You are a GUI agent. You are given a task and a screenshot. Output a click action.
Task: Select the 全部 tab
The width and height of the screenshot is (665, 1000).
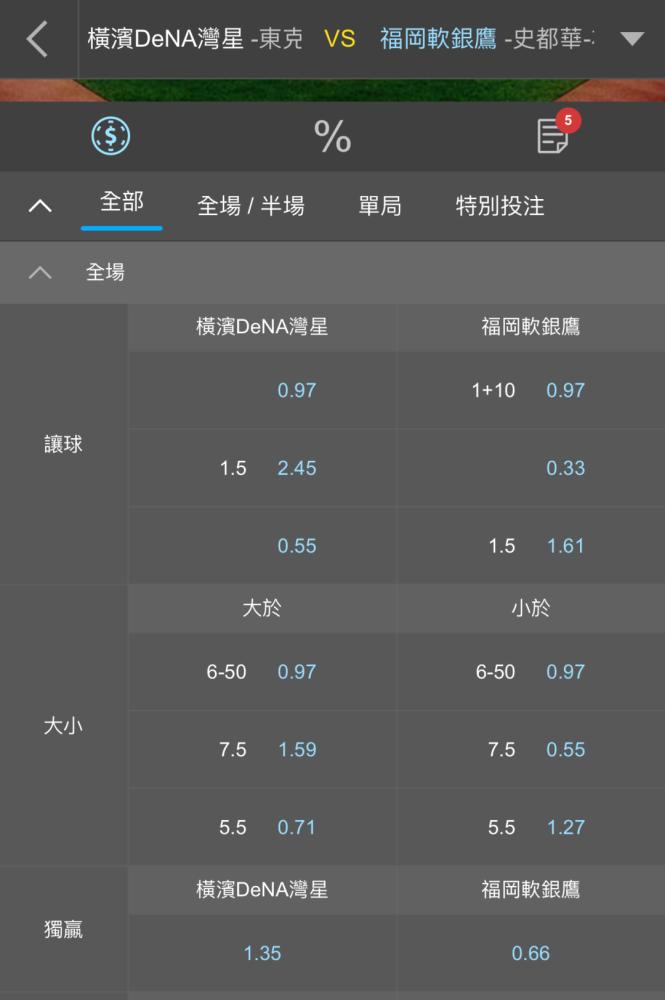(121, 202)
